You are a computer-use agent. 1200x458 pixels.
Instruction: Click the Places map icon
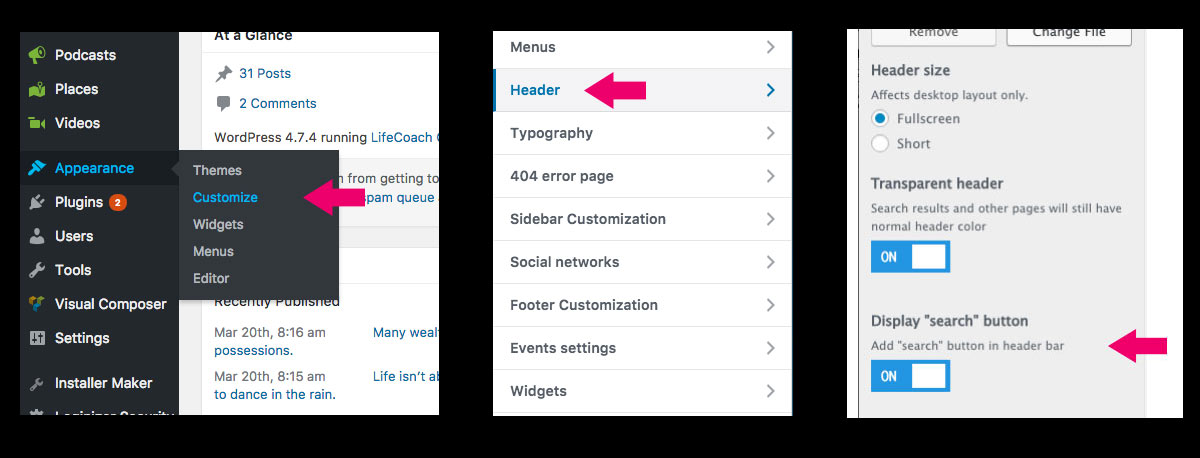[x=37, y=89]
